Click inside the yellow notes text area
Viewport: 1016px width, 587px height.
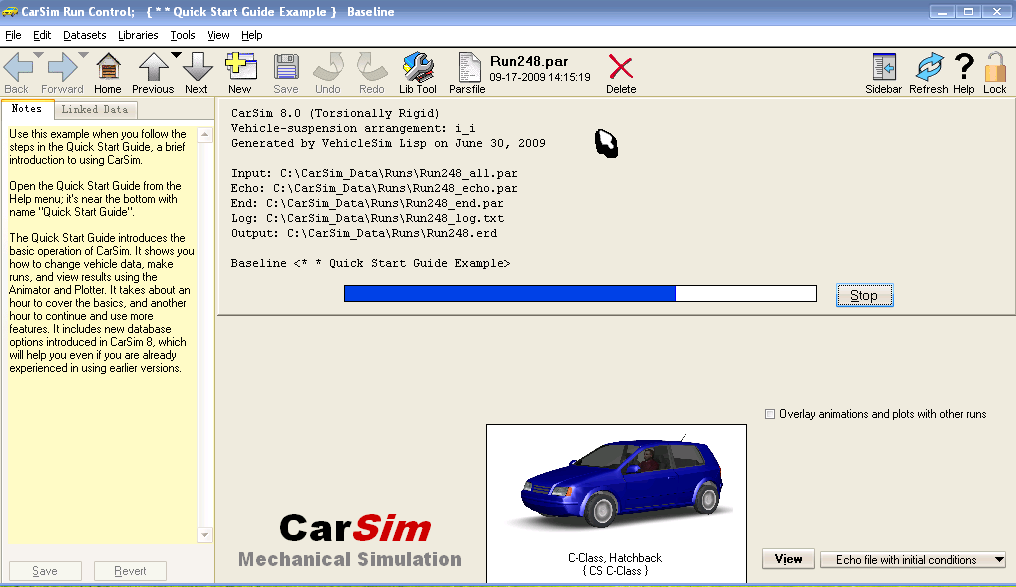point(102,335)
